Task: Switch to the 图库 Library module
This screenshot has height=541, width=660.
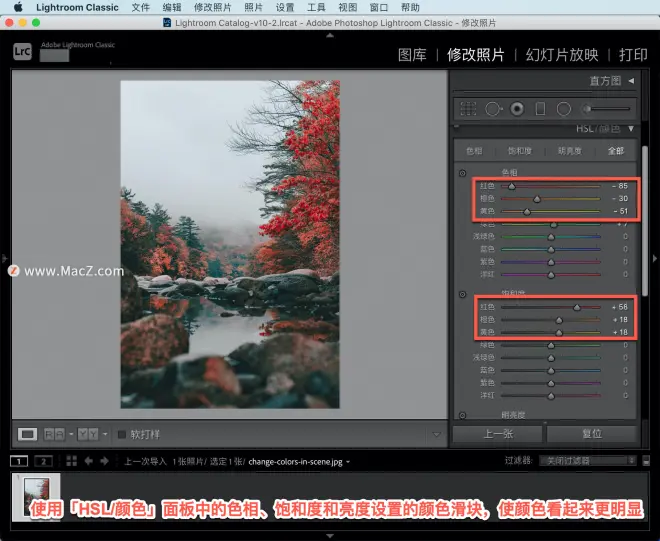Action: pos(412,55)
